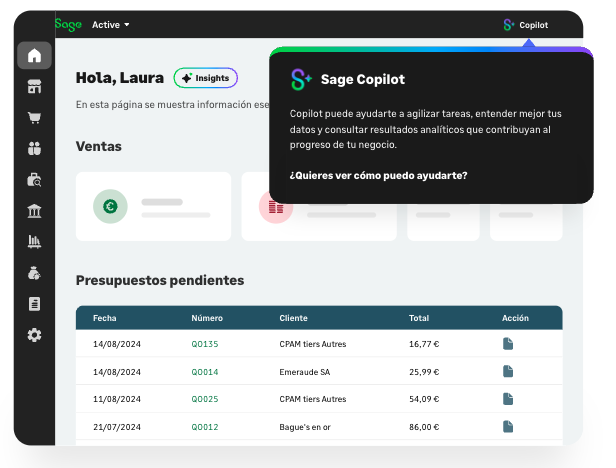Click the storefront icon in sidebar
The width and height of the screenshot is (616, 468).
(35, 87)
